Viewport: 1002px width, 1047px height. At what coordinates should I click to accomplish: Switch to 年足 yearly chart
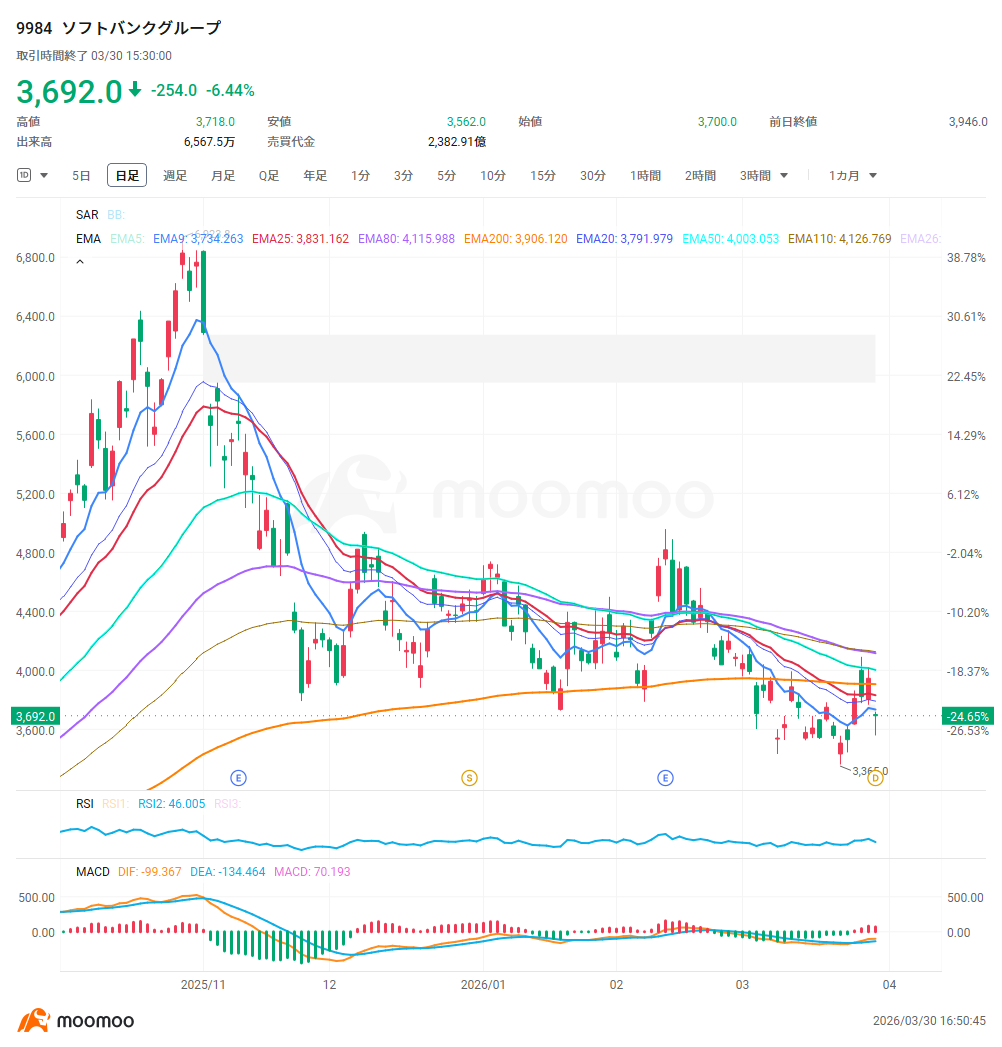coord(315,176)
